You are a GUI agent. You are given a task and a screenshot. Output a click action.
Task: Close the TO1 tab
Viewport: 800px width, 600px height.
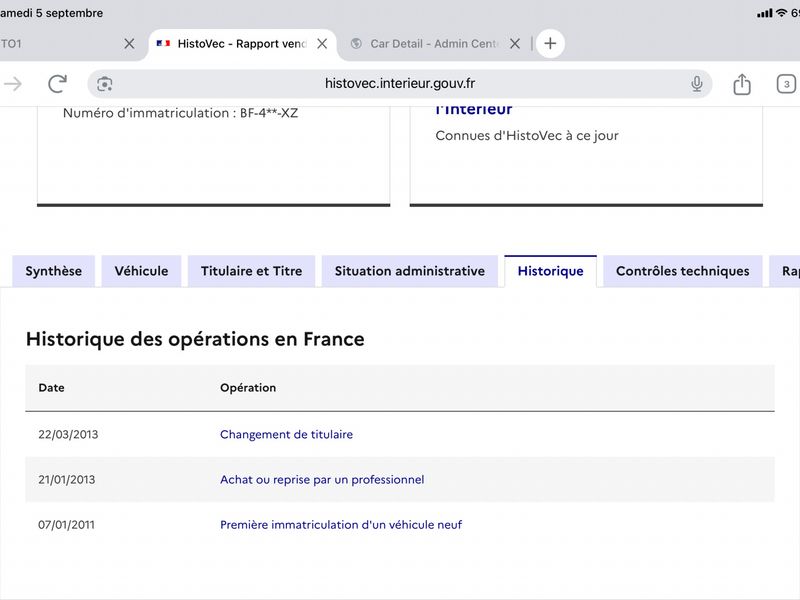tap(129, 44)
